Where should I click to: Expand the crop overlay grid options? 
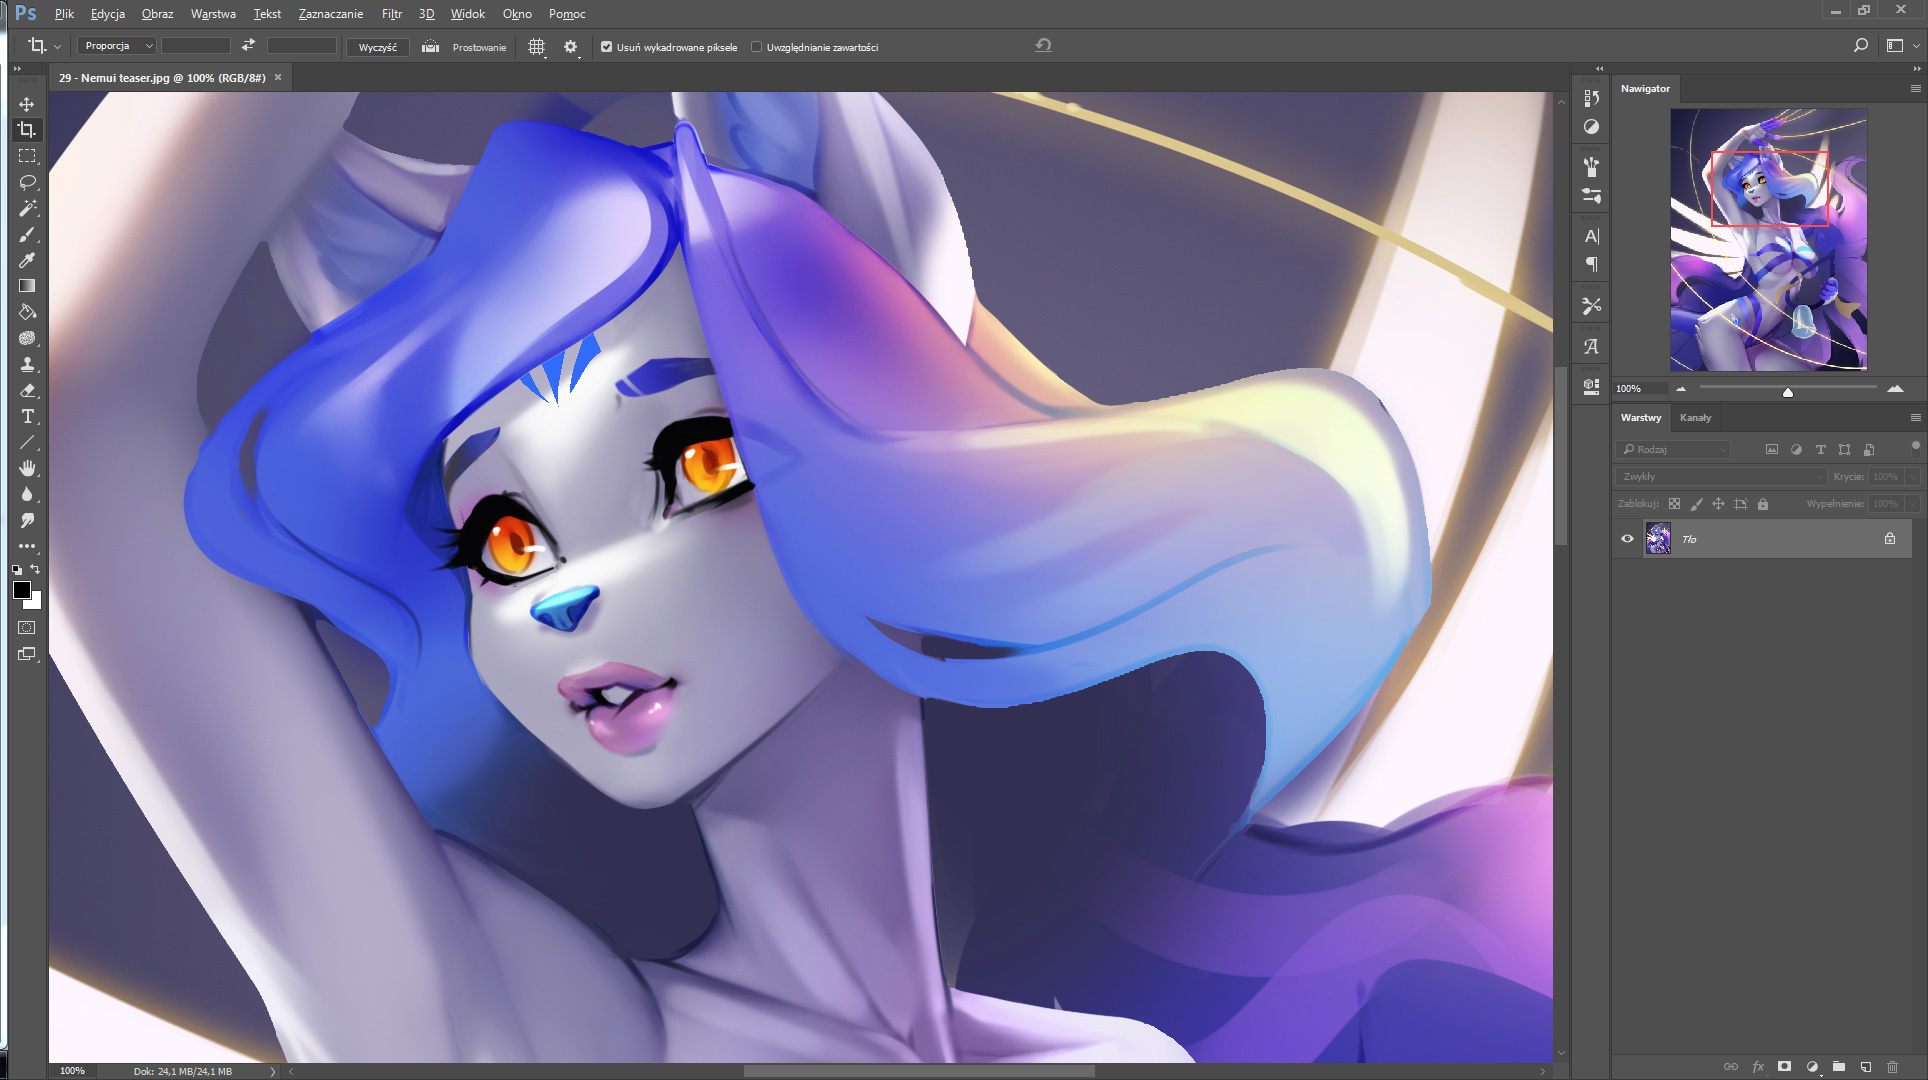537,47
